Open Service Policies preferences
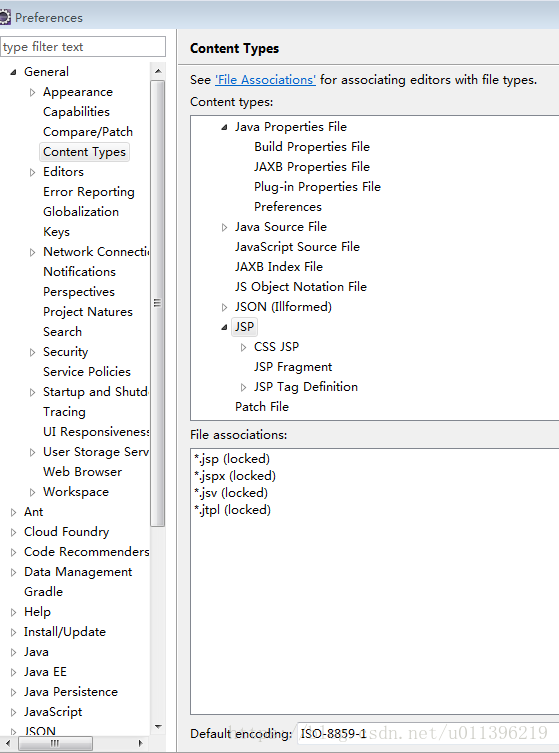This screenshot has width=559, height=753. (x=87, y=372)
